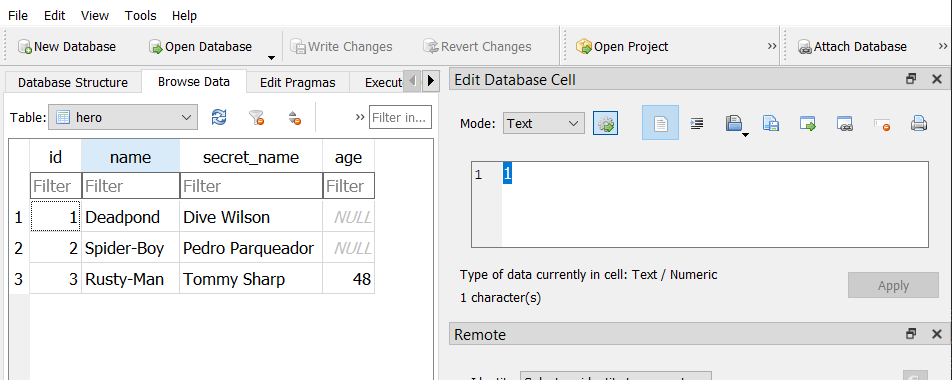Image resolution: width=952 pixels, height=380 pixels.
Task: Set cell value to NULL icon
Action: tap(882, 124)
